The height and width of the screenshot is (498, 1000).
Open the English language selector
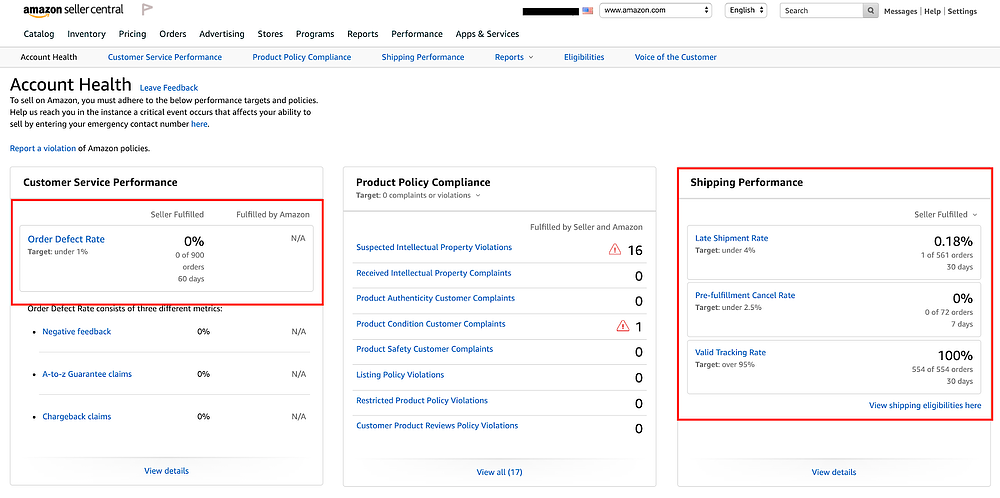point(746,10)
